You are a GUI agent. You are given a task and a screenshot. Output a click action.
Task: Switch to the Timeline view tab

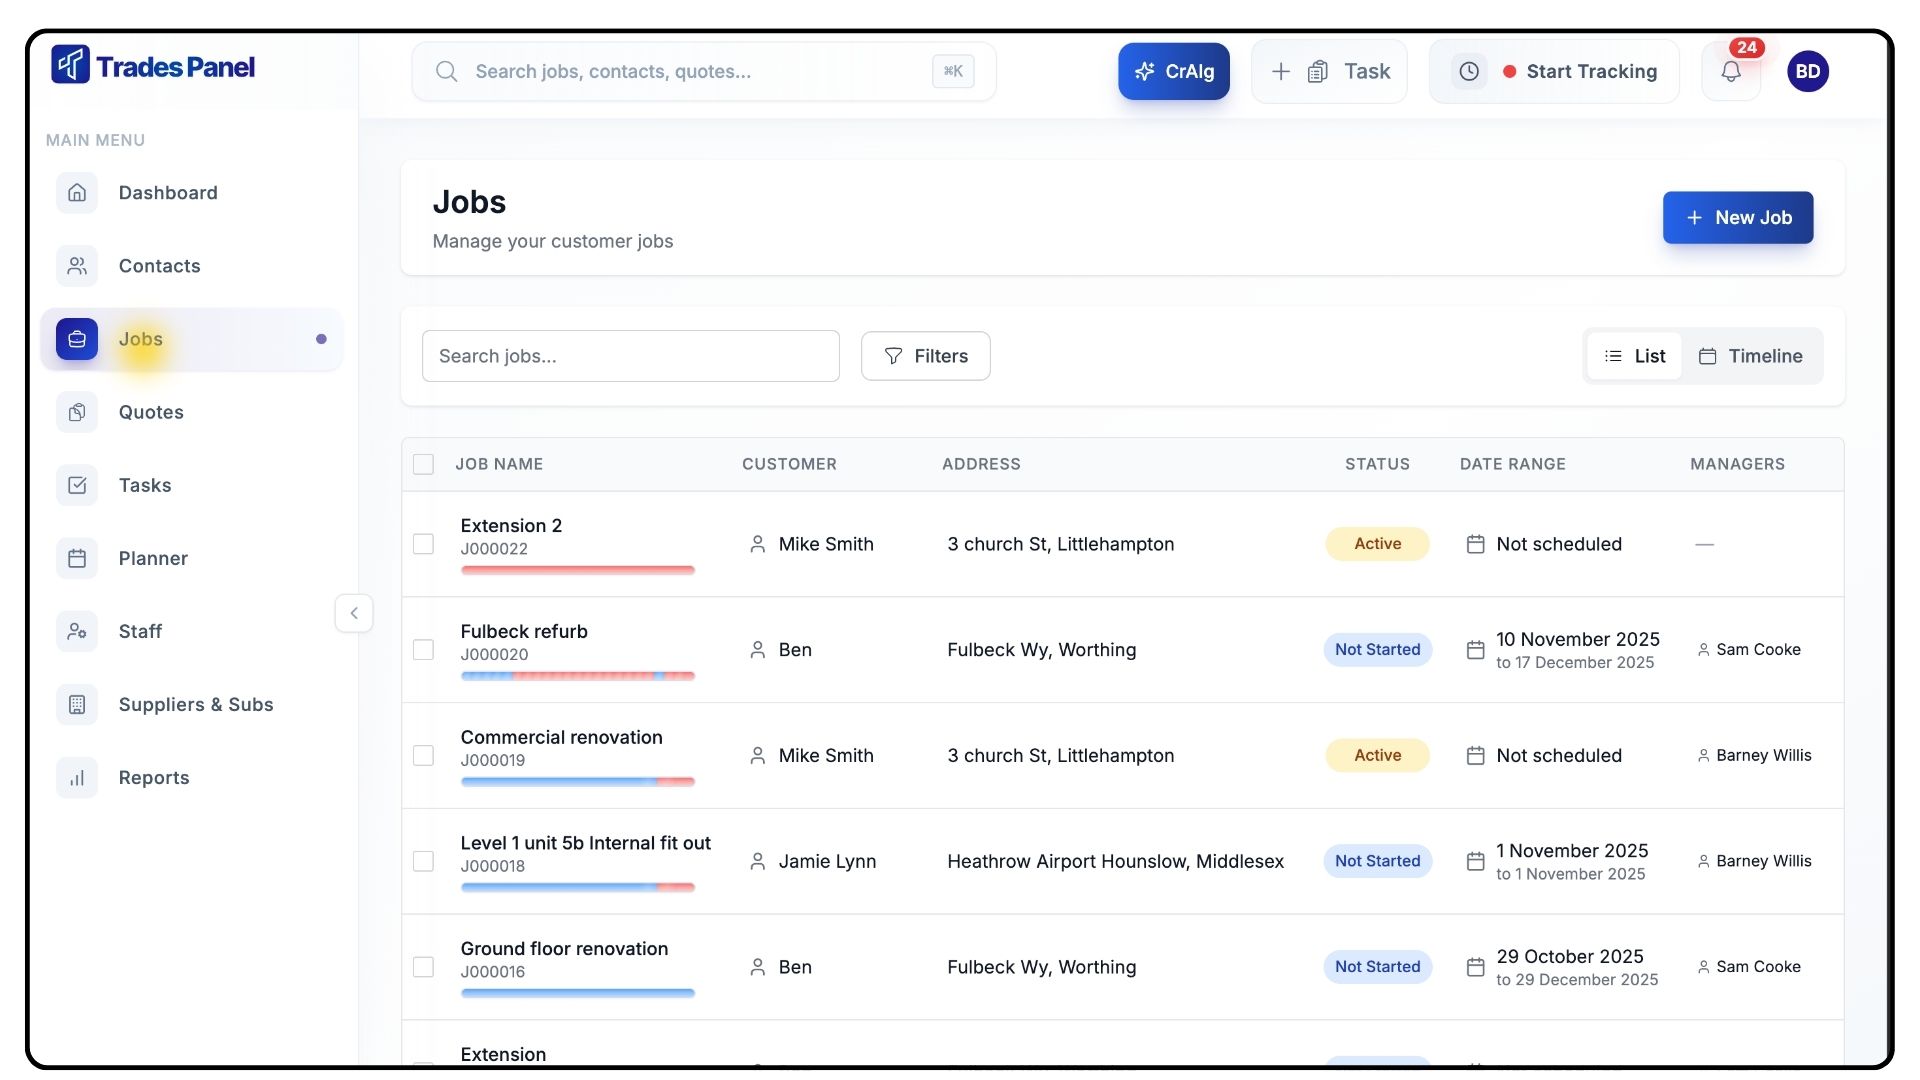pos(1751,356)
